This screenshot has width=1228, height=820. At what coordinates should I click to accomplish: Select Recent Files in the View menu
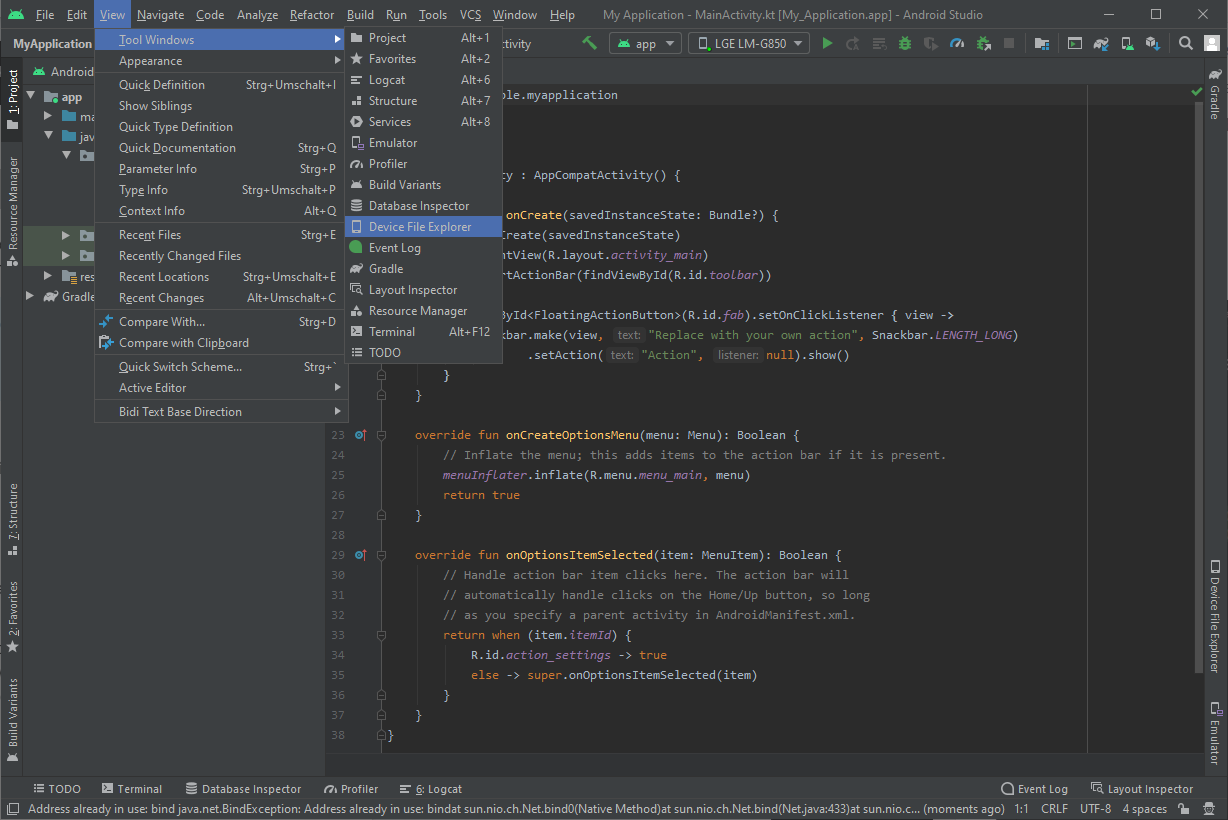(x=150, y=235)
